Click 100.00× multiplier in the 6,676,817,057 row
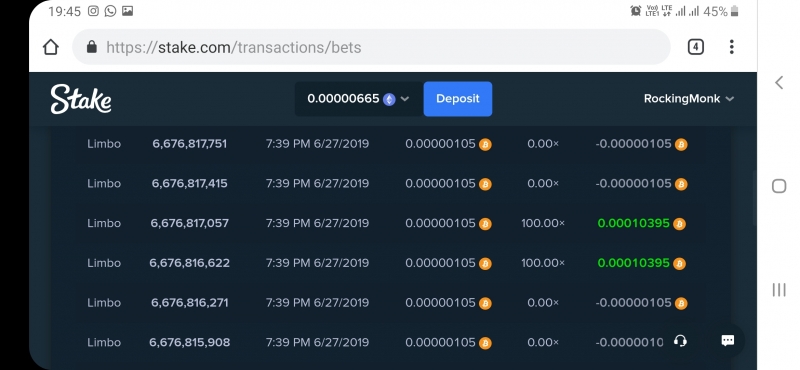800x370 pixels. pos(543,224)
